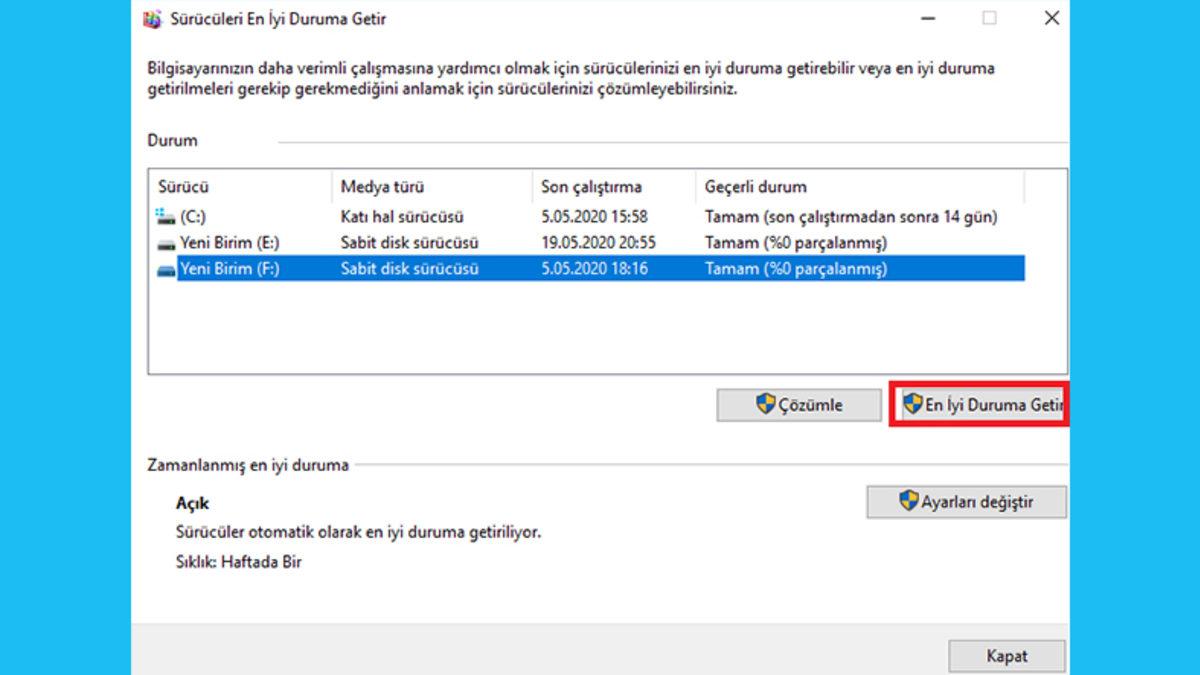This screenshot has width=1200, height=675.
Task: Click the defragment program icon in the title bar
Action: [150, 18]
